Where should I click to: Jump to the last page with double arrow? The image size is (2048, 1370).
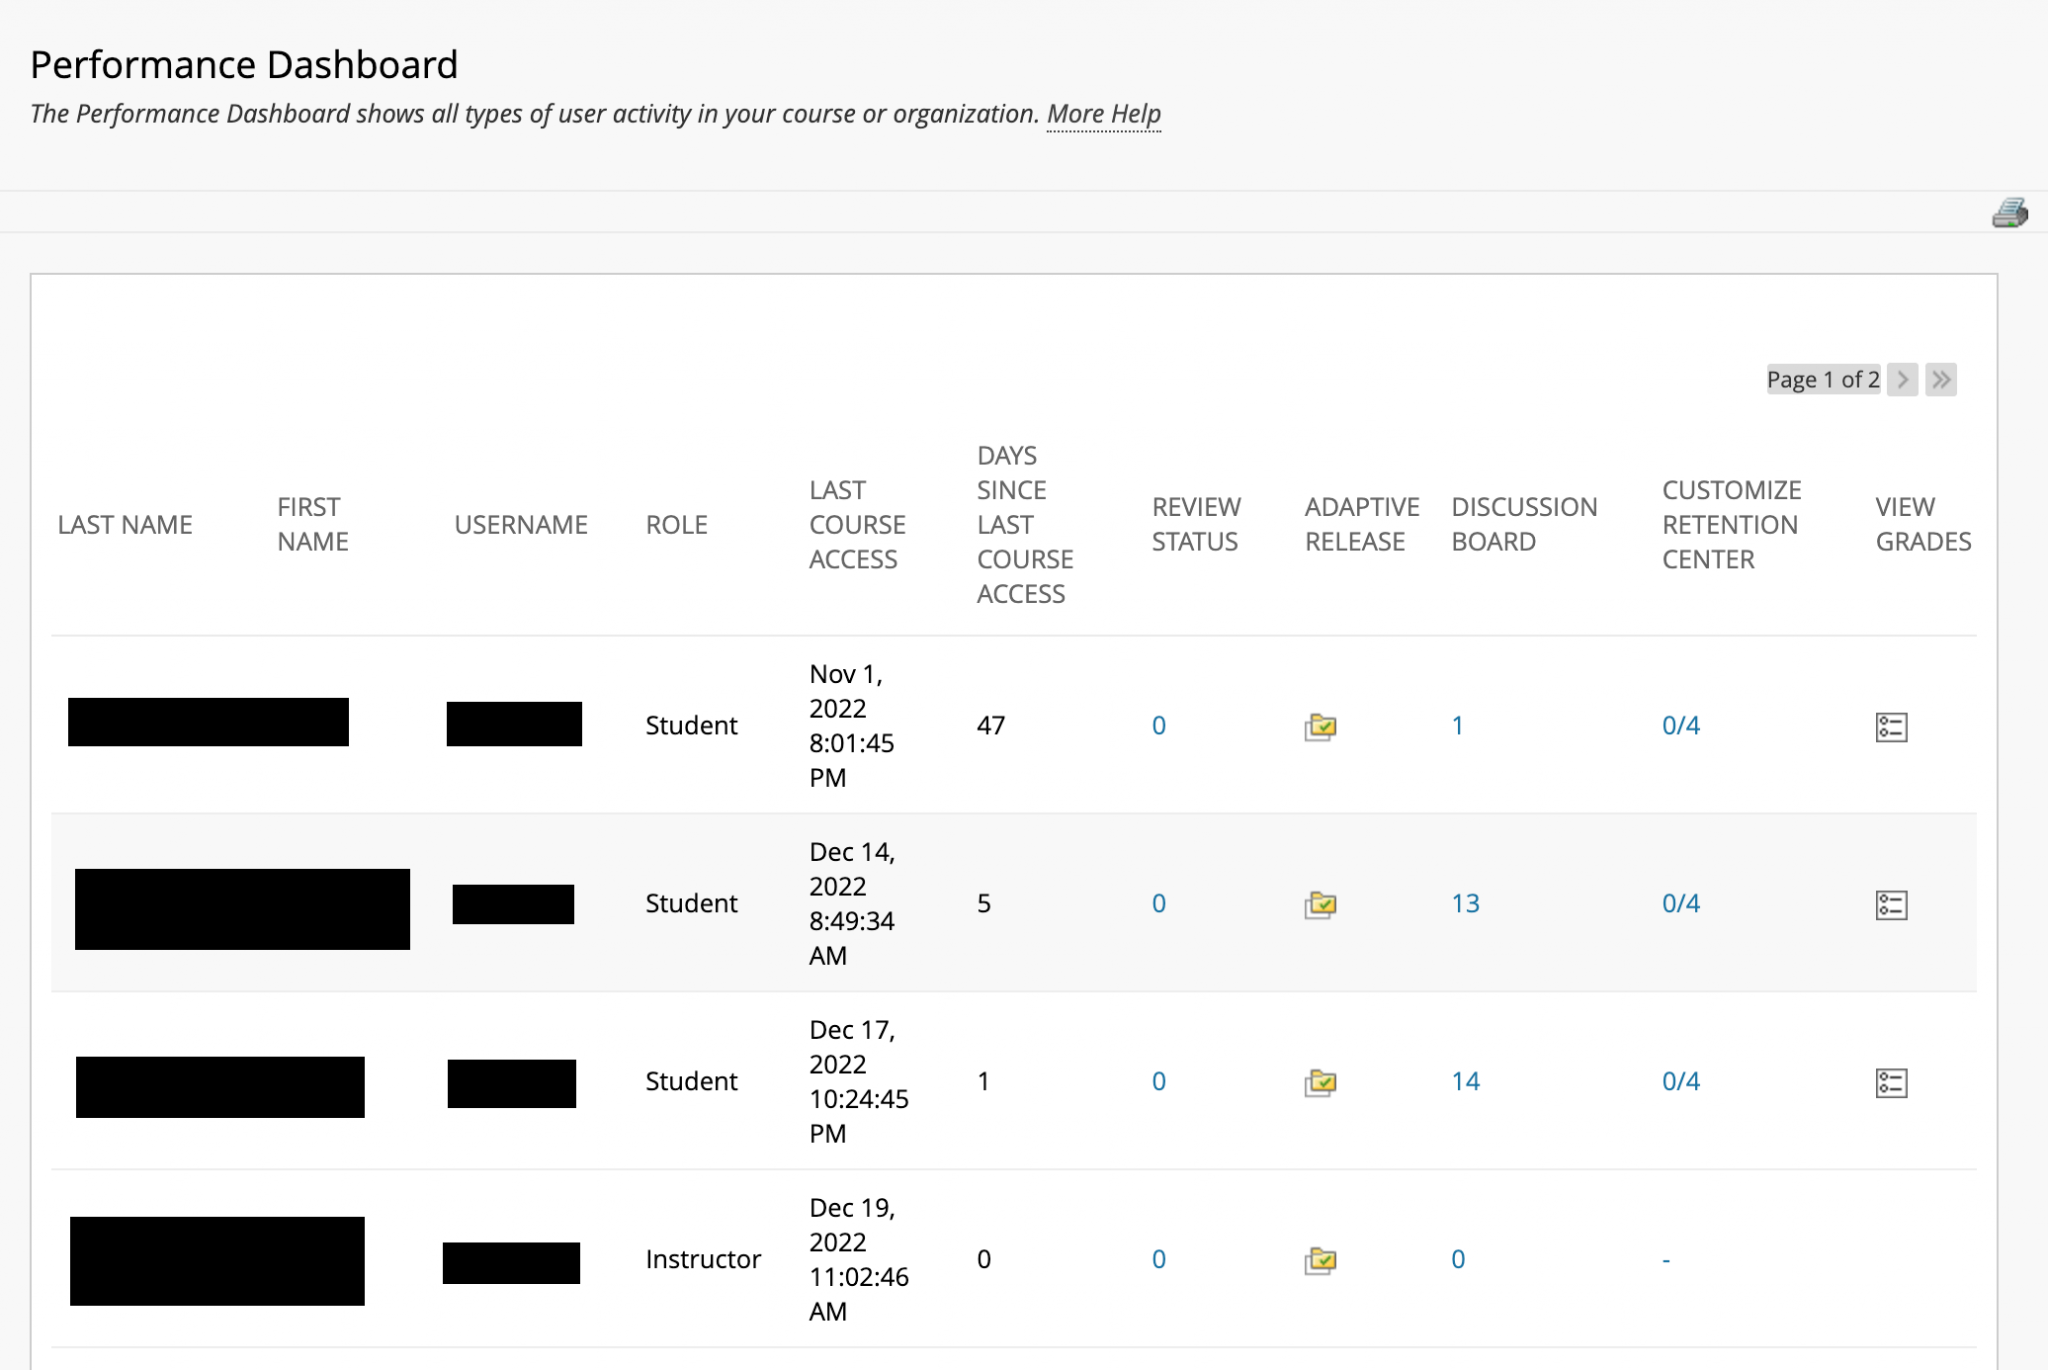coord(1940,380)
